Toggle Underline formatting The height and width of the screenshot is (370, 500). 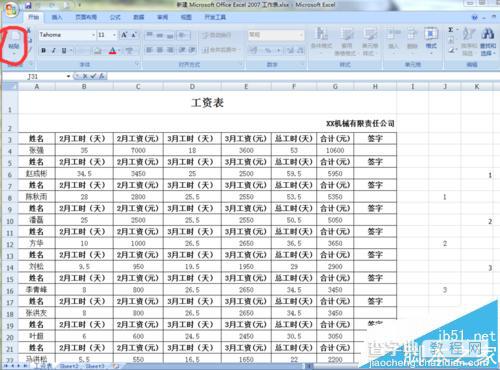click(x=63, y=51)
